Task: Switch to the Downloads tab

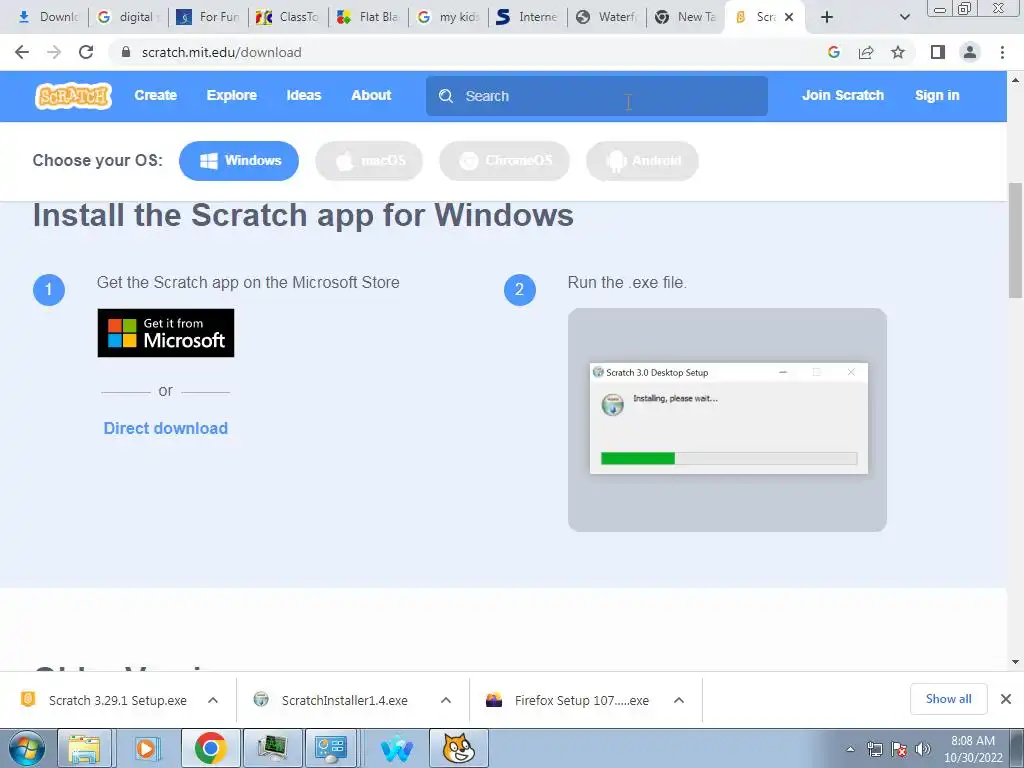Action: pos(48,17)
